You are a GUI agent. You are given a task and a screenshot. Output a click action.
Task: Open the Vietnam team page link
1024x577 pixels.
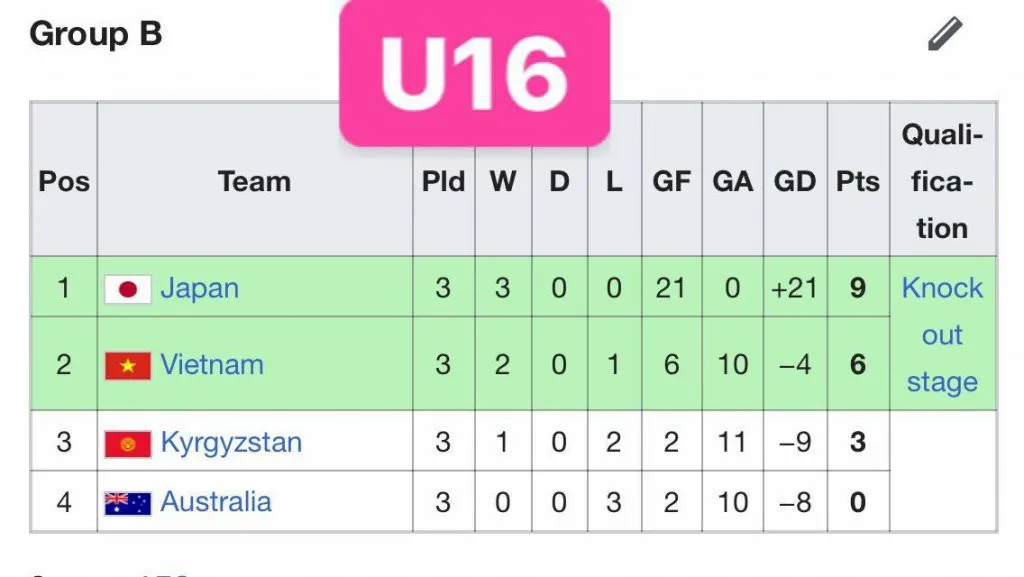click(x=211, y=365)
